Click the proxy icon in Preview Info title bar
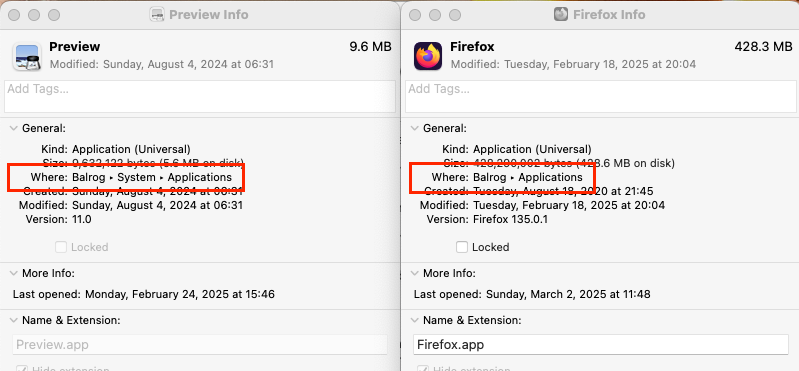This screenshot has width=799, height=371. point(157,15)
